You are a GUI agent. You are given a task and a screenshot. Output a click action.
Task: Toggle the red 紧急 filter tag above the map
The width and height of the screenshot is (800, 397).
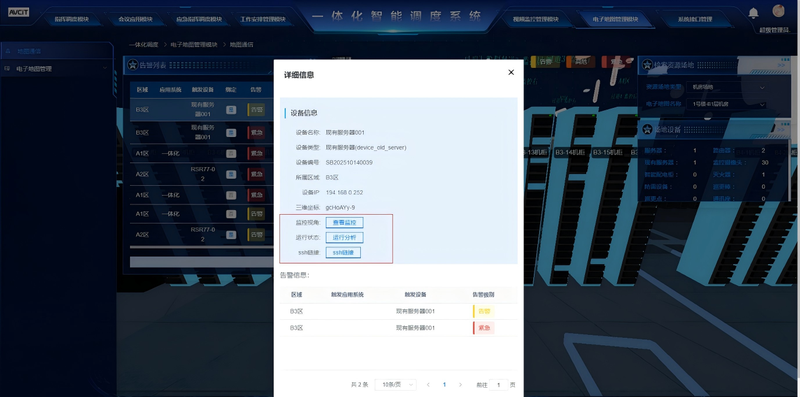pos(616,62)
